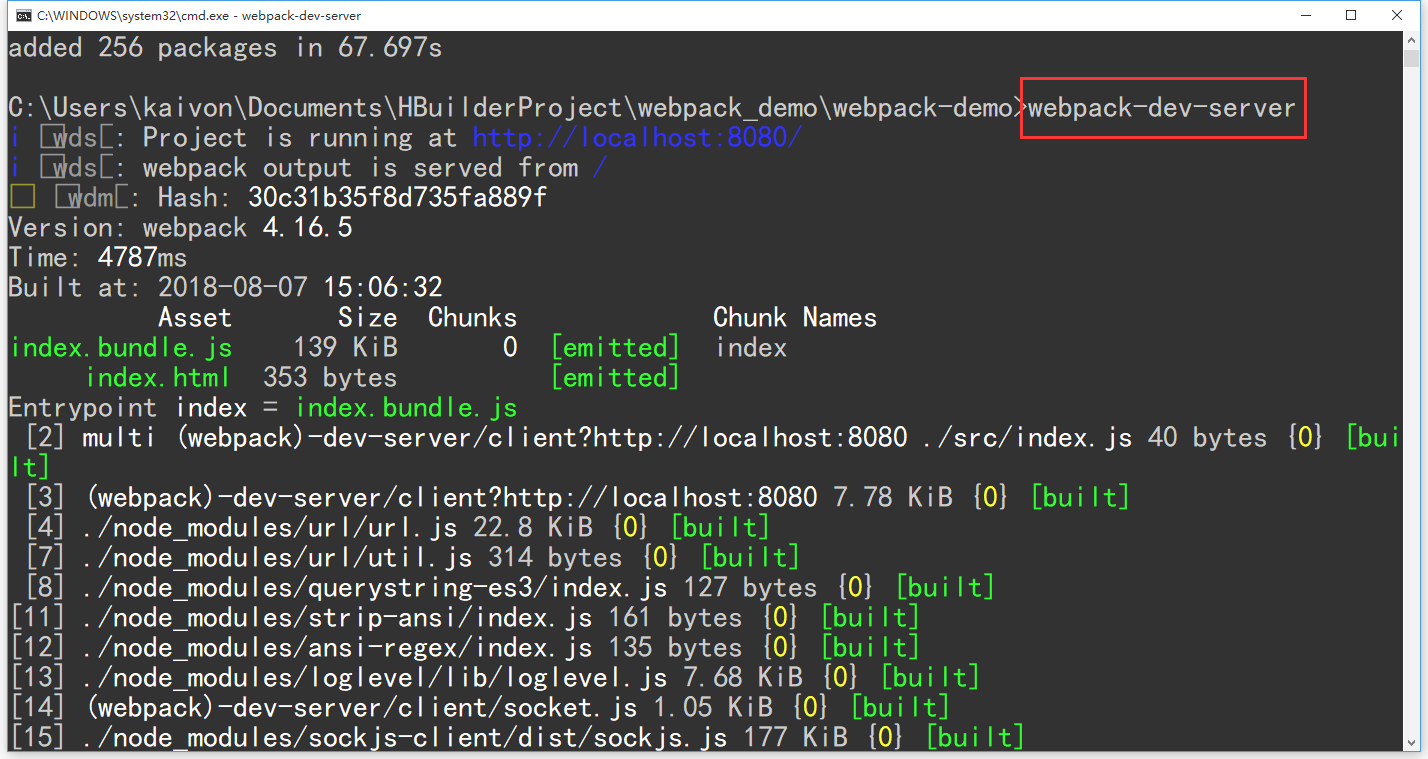This screenshot has height=759, width=1428.
Task: Click the working directory path prompt
Action: tap(517, 107)
